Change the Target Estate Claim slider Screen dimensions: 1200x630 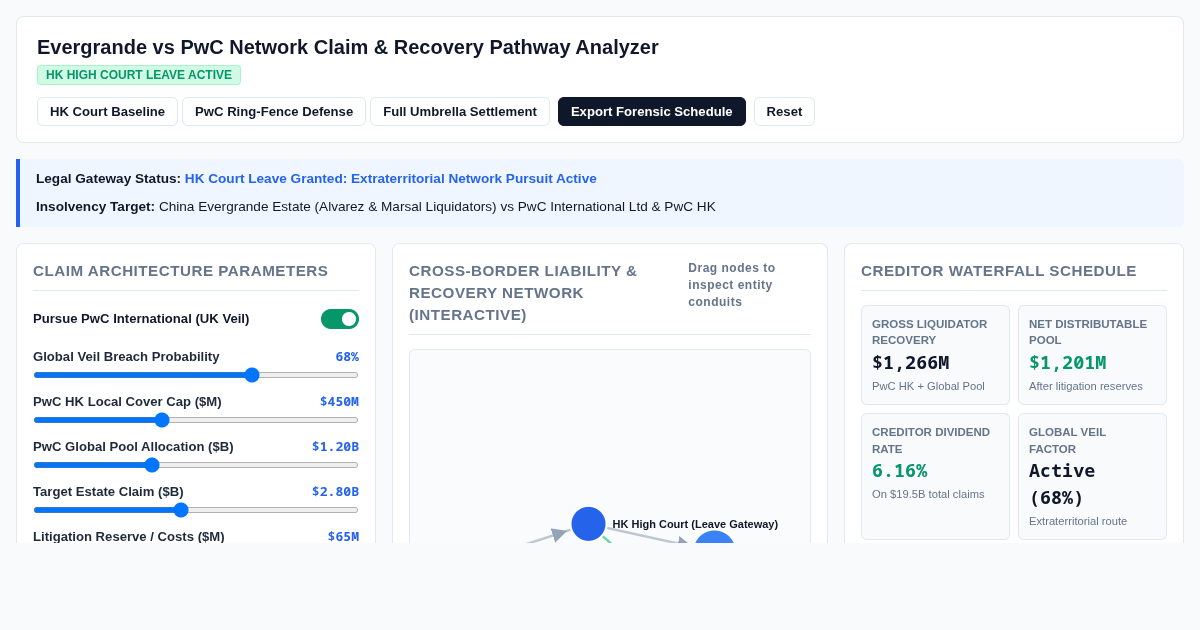196,510
